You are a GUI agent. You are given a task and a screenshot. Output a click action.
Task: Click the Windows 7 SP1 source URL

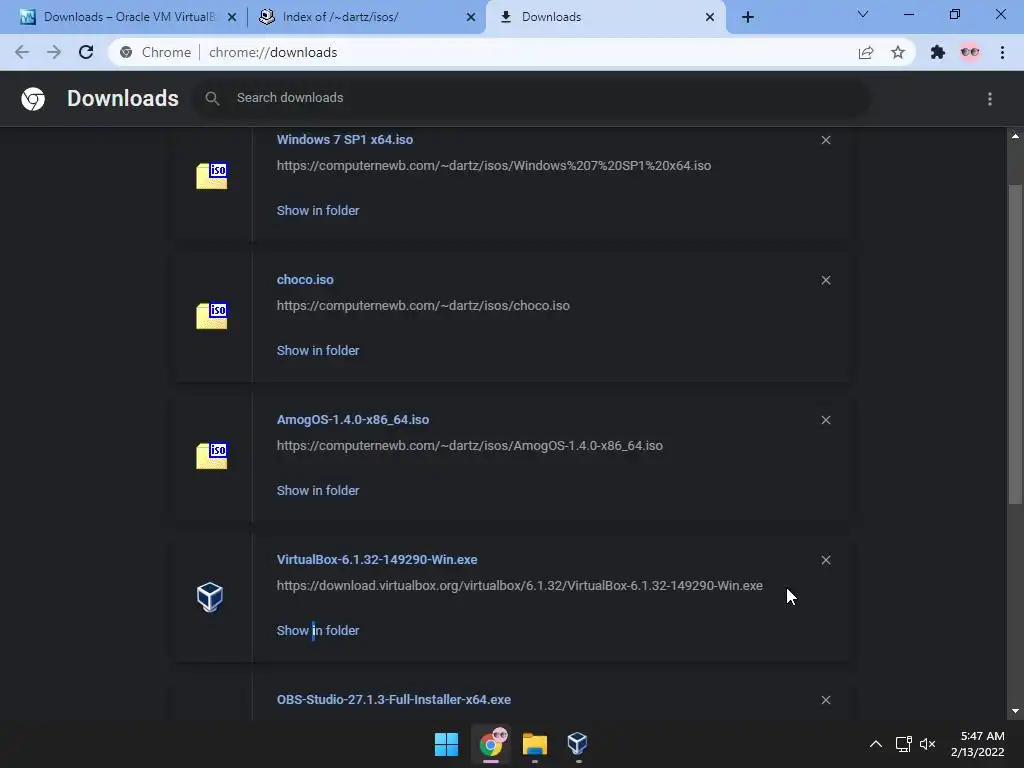click(494, 166)
